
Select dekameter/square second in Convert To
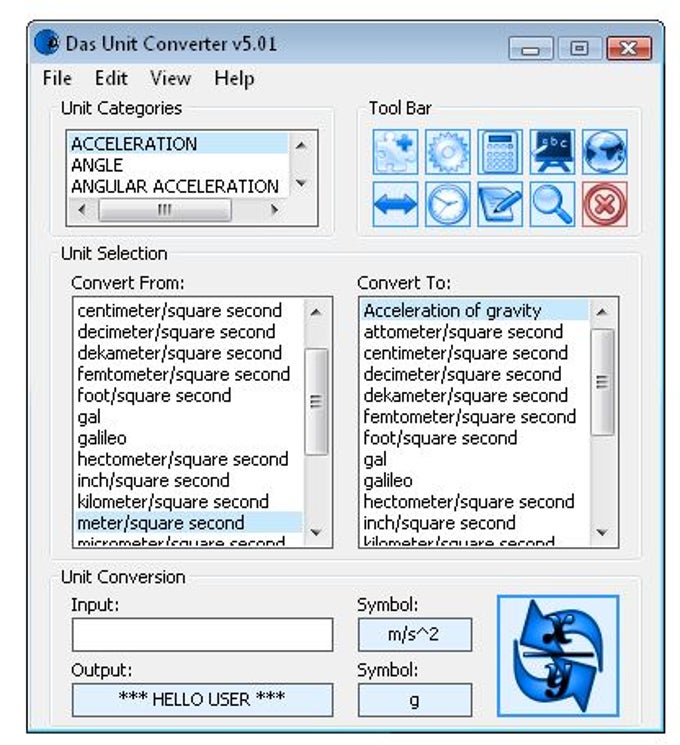[474, 396]
